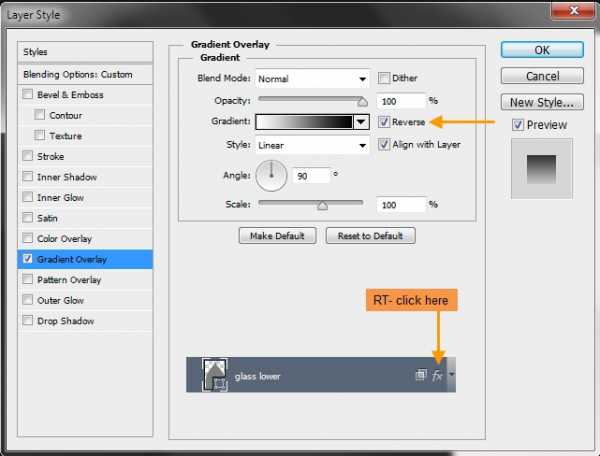Click the gradient preview bar
The height and width of the screenshot is (456, 600).
point(304,122)
